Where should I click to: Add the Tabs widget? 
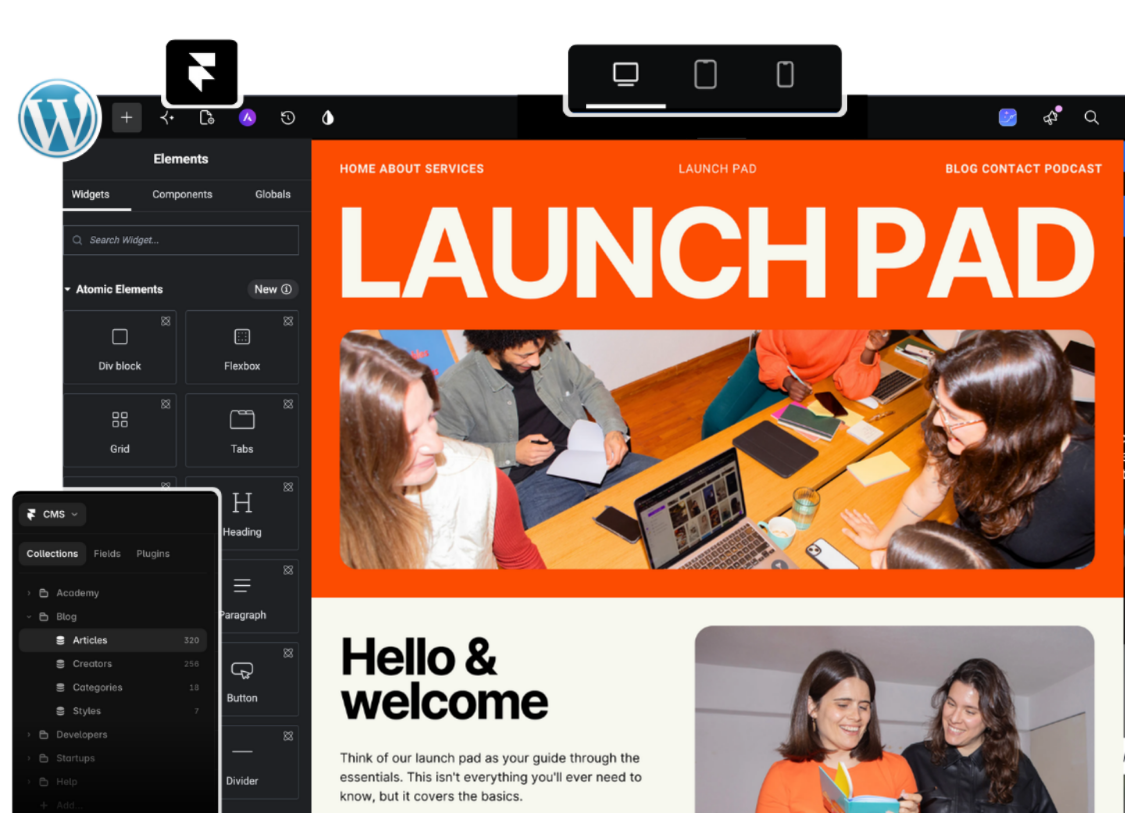coord(242,431)
